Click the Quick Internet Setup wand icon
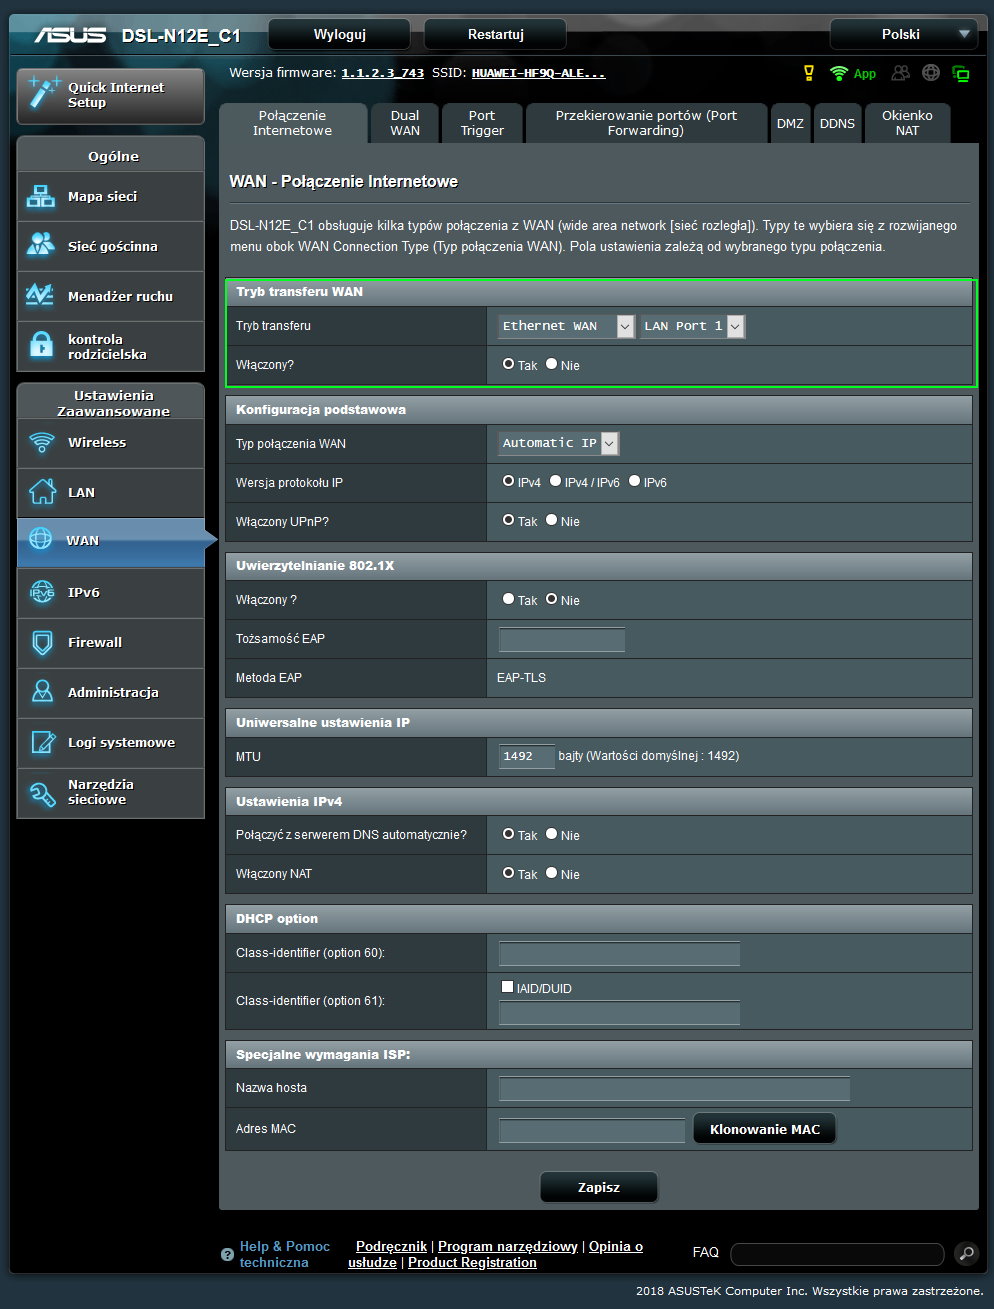 (x=43, y=93)
